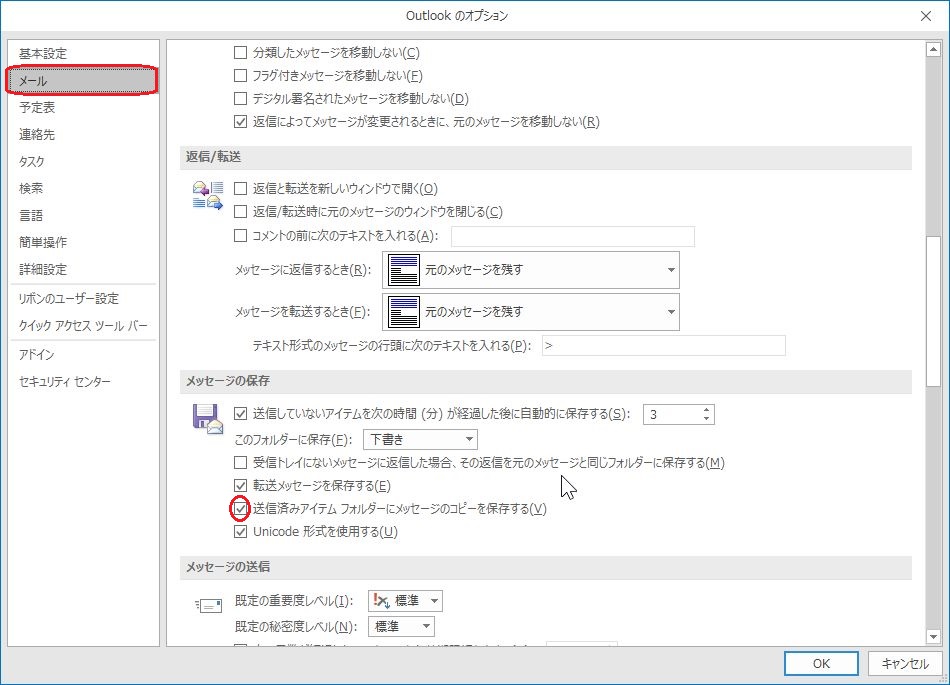Toggle 送信済みアイテム フォルダーにコピーを保存する
The image size is (950, 685).
241,509
